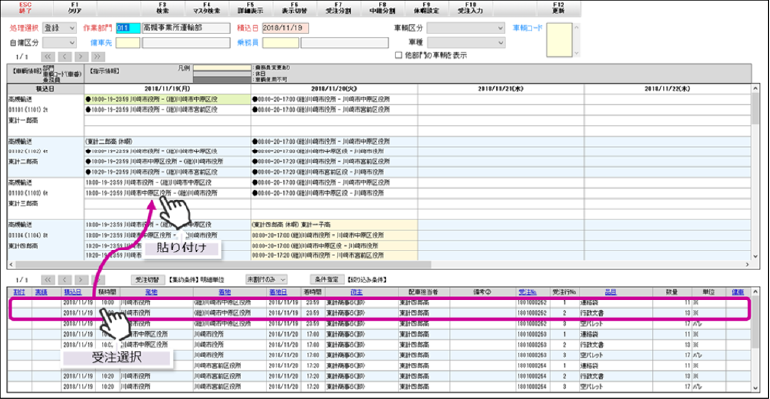770x399 pixels.
Task: Click the driver name 東計三郎高 in the vehicle column
Action: pos(23,204)
